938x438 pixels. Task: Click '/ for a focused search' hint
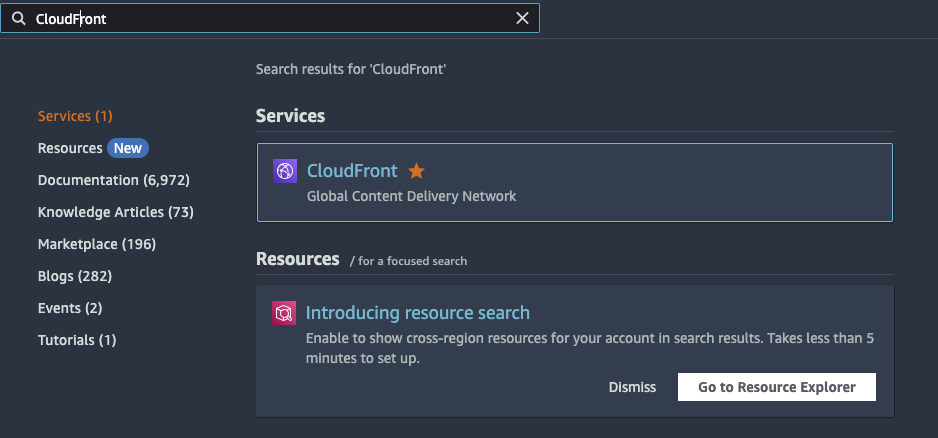[x=409, y=261]
